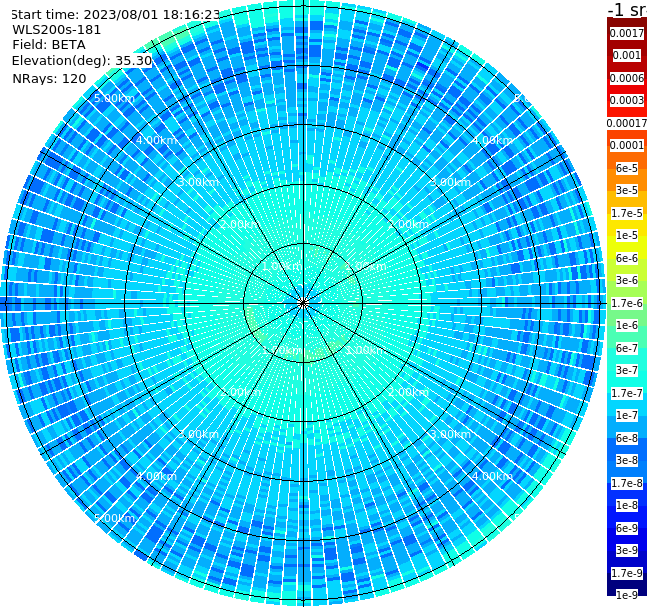This screenshot has width=647, height=607.
Task: Click the "Field: BETA" label
Action: 49,45
